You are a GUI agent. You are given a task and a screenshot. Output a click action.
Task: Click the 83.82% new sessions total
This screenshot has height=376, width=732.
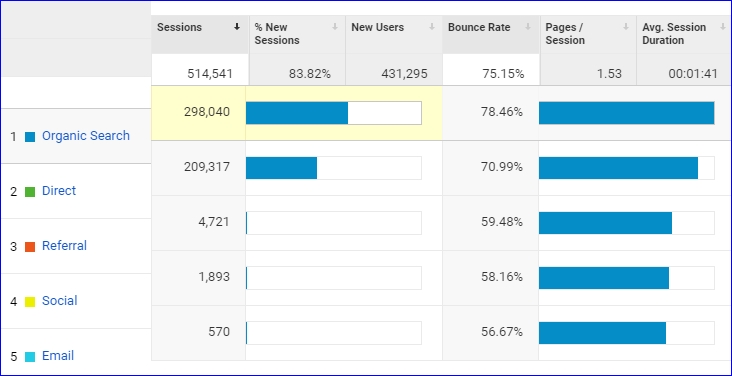pos(310,74)
